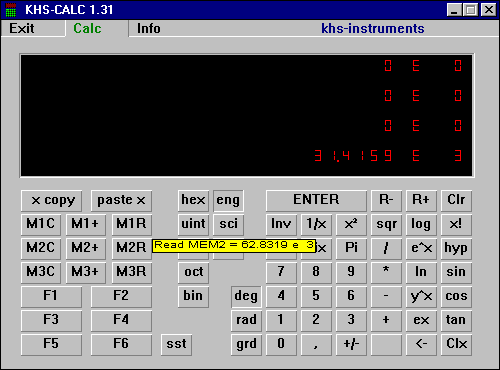Set angle mode to deg

(246, 296)
